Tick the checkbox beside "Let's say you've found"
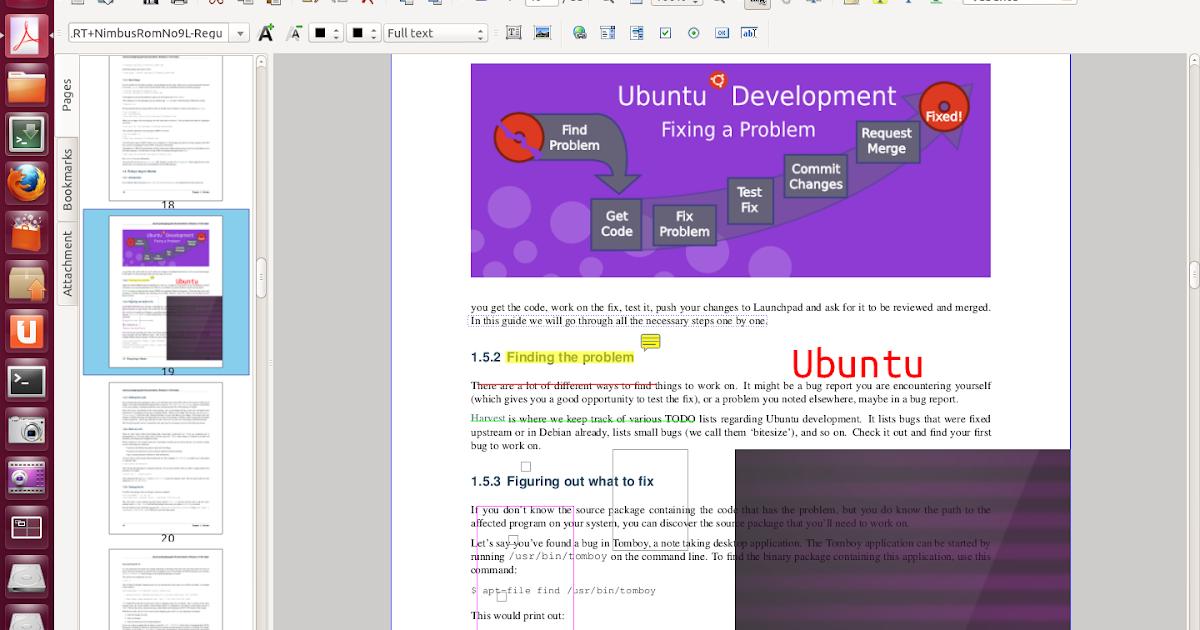This screenshot has height=630, width=1200. pyautogui.click(x=513, y=541)
